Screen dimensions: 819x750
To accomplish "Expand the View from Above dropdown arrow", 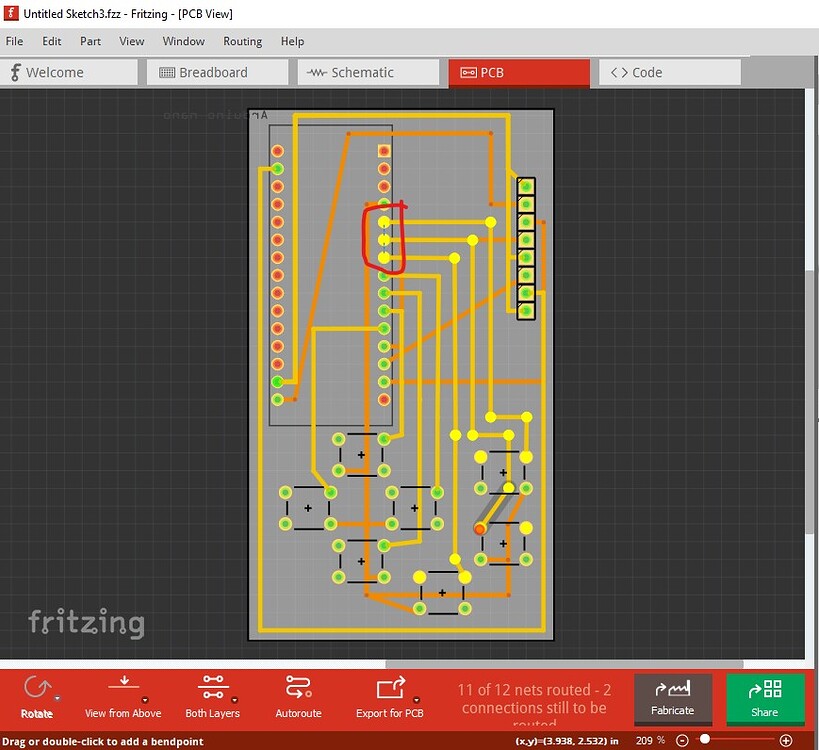I will pos(145,700).
